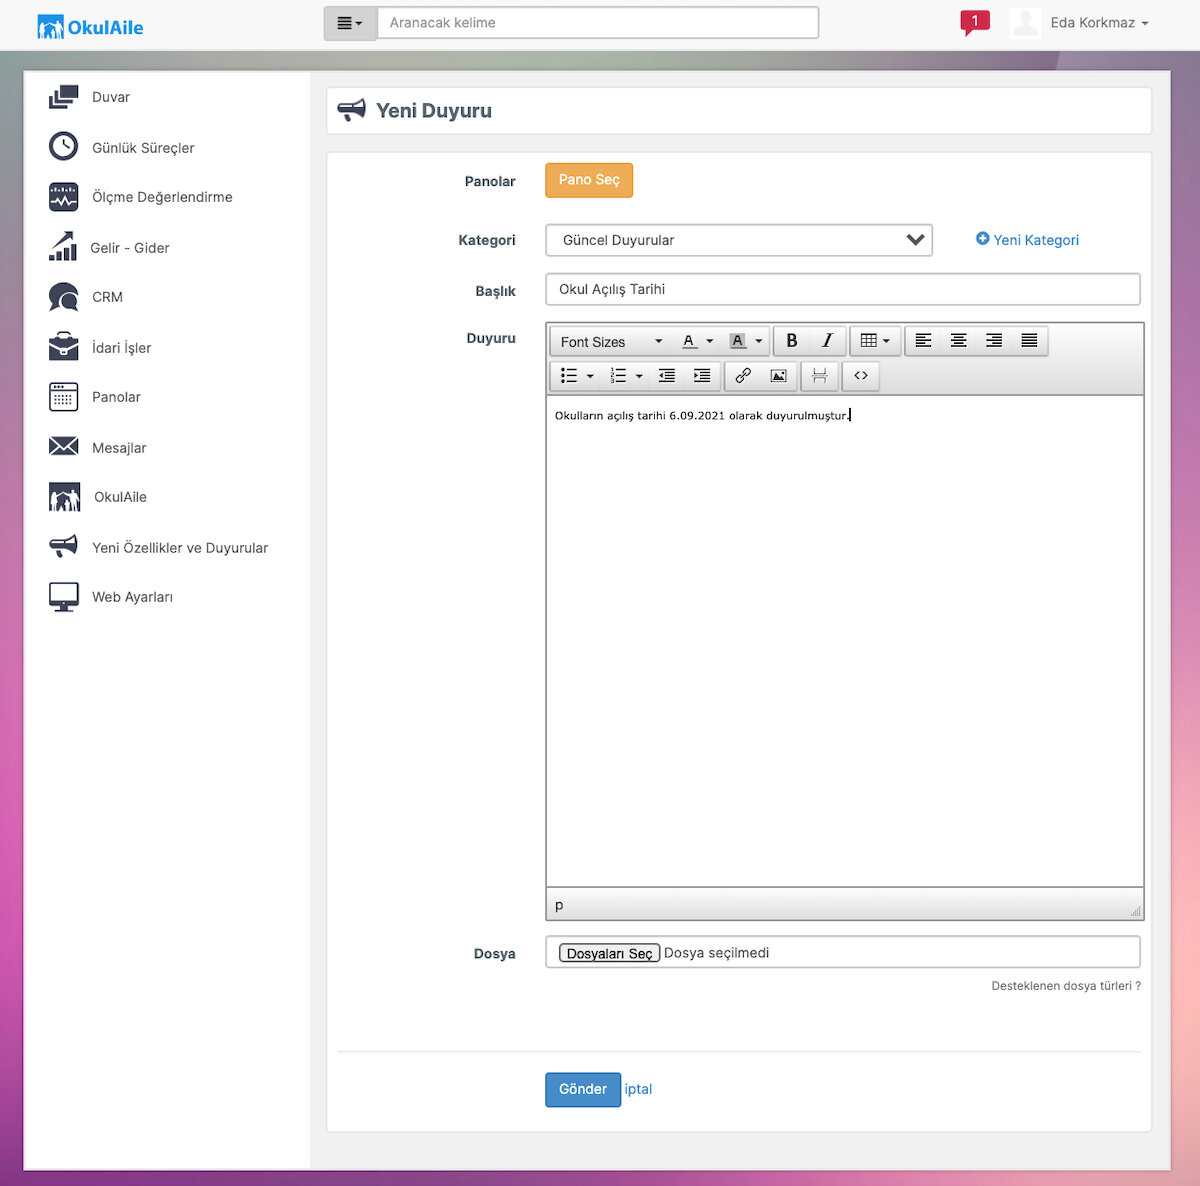
Task: Expand the Kategori select box
Action: click(x=739, y=240)
